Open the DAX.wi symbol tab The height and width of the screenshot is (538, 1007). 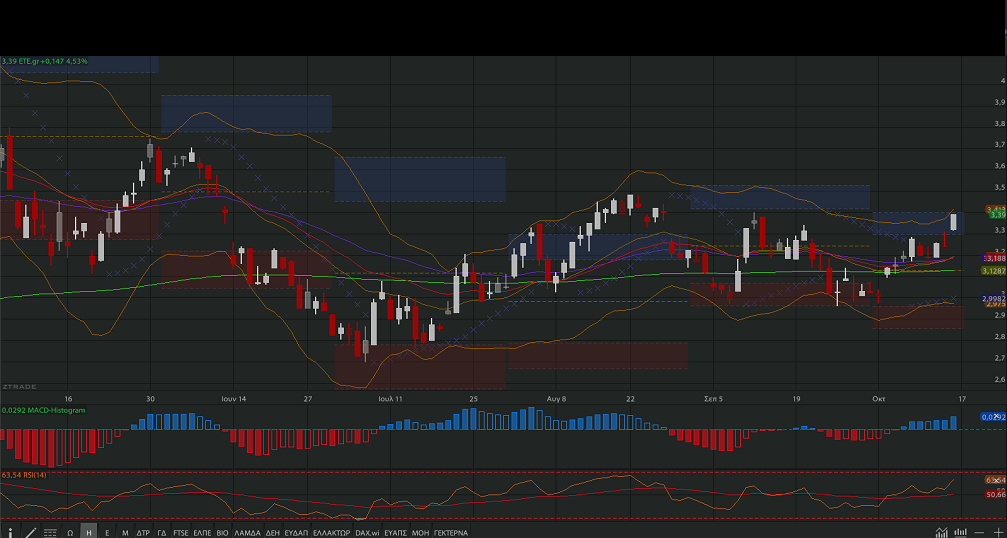367,532
